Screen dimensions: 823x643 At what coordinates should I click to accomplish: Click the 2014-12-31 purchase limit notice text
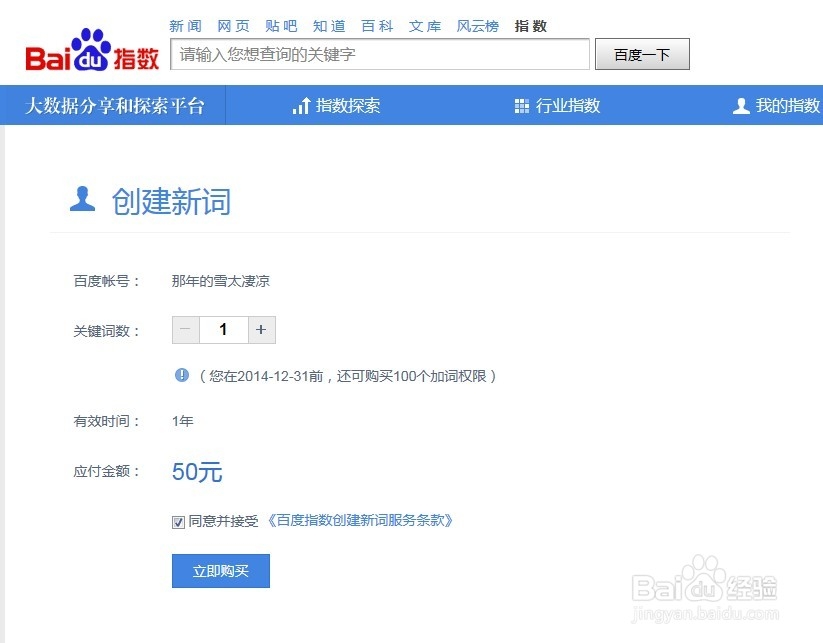pos(347,376)
